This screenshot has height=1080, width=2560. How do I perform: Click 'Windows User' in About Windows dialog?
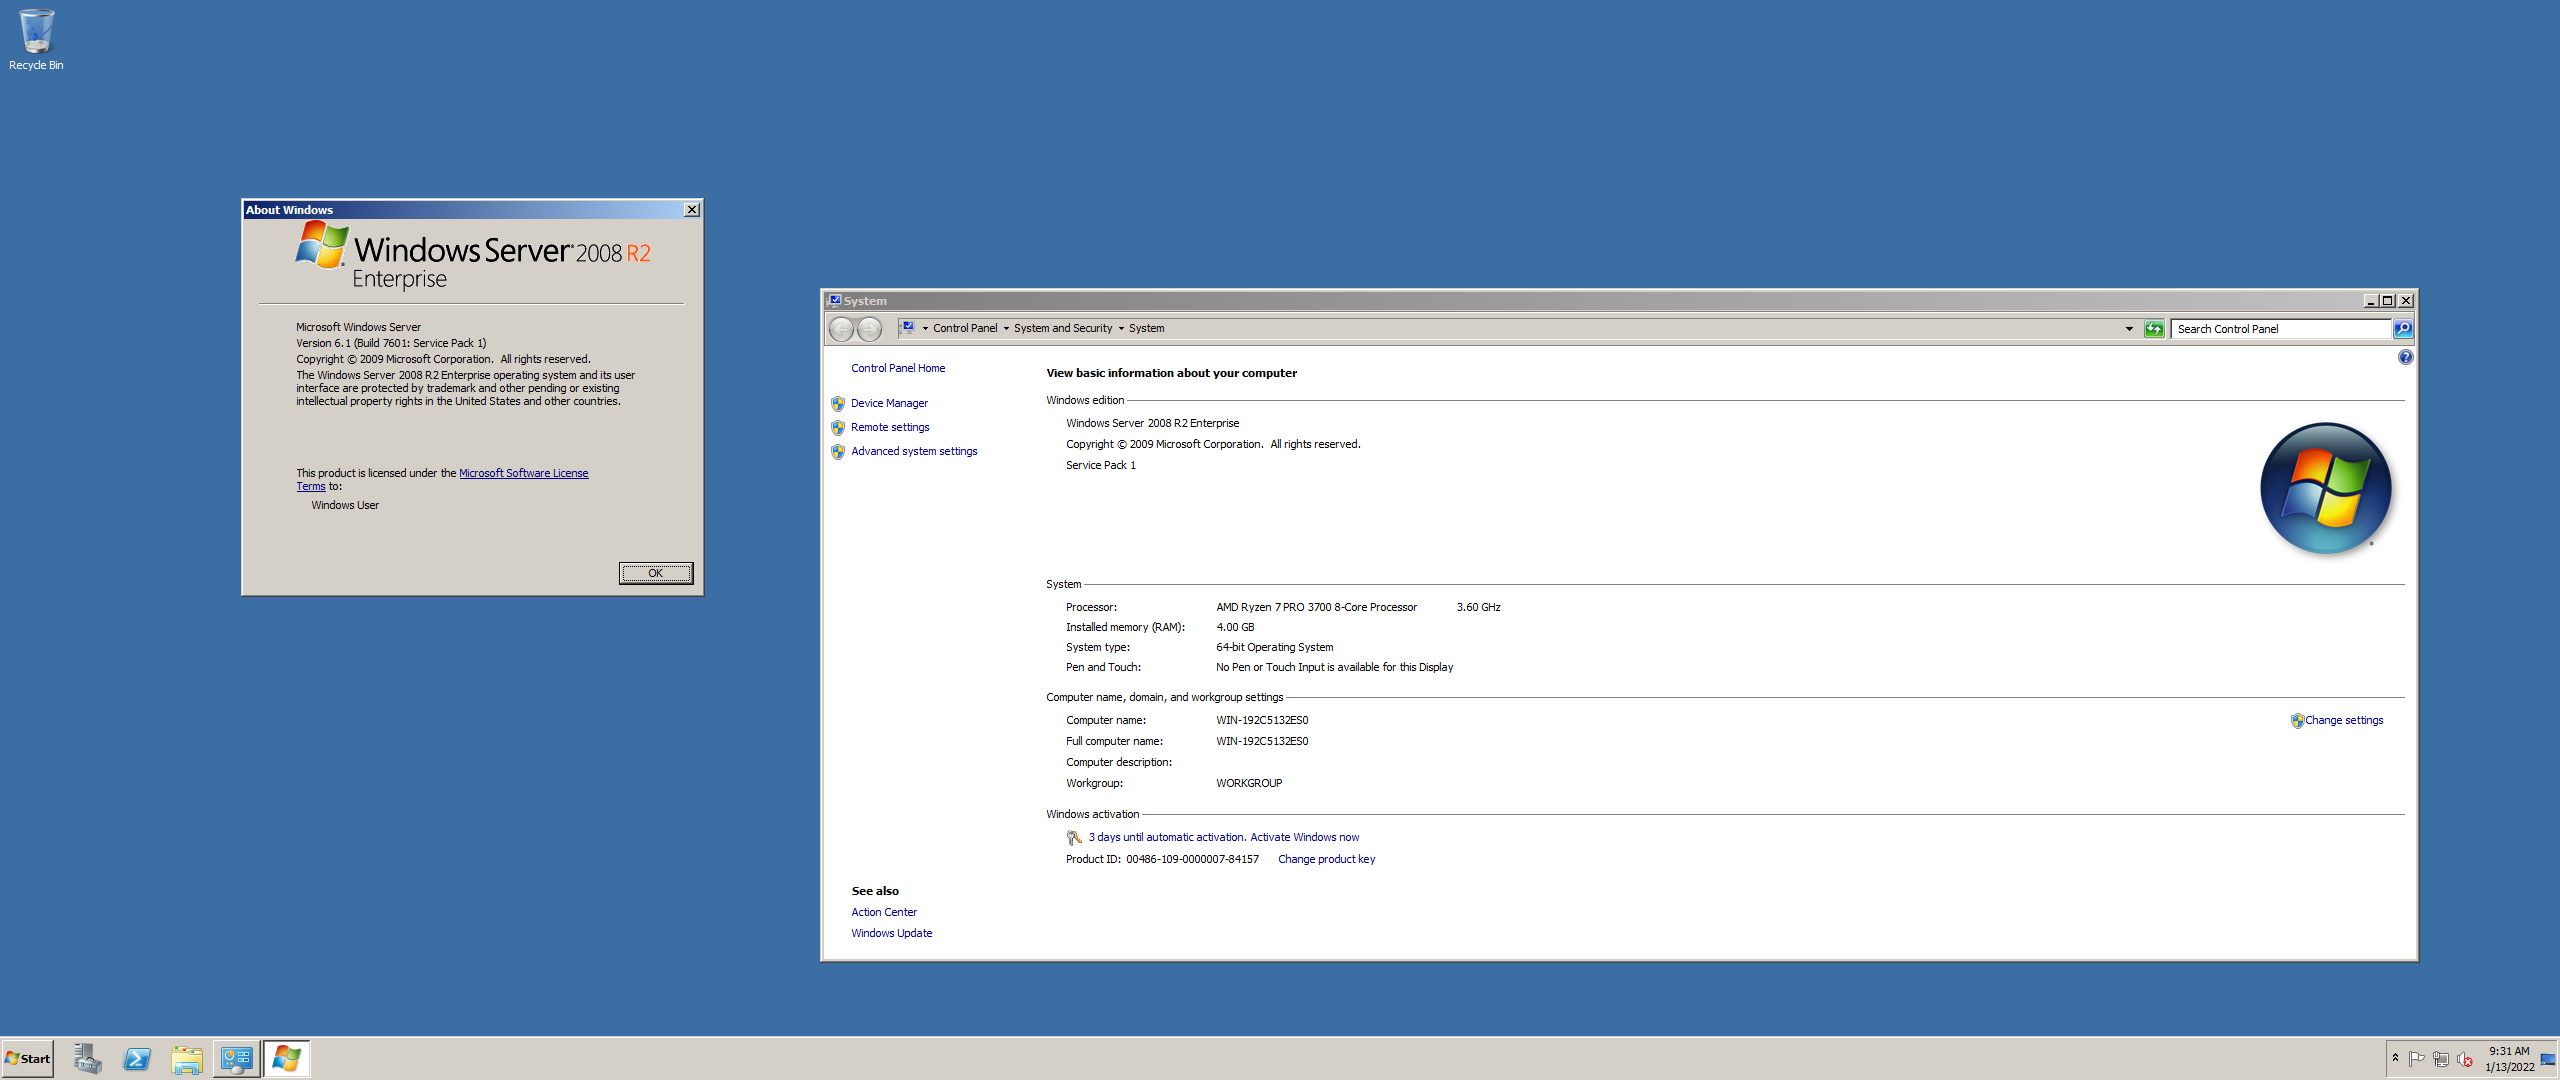(345, 505)
